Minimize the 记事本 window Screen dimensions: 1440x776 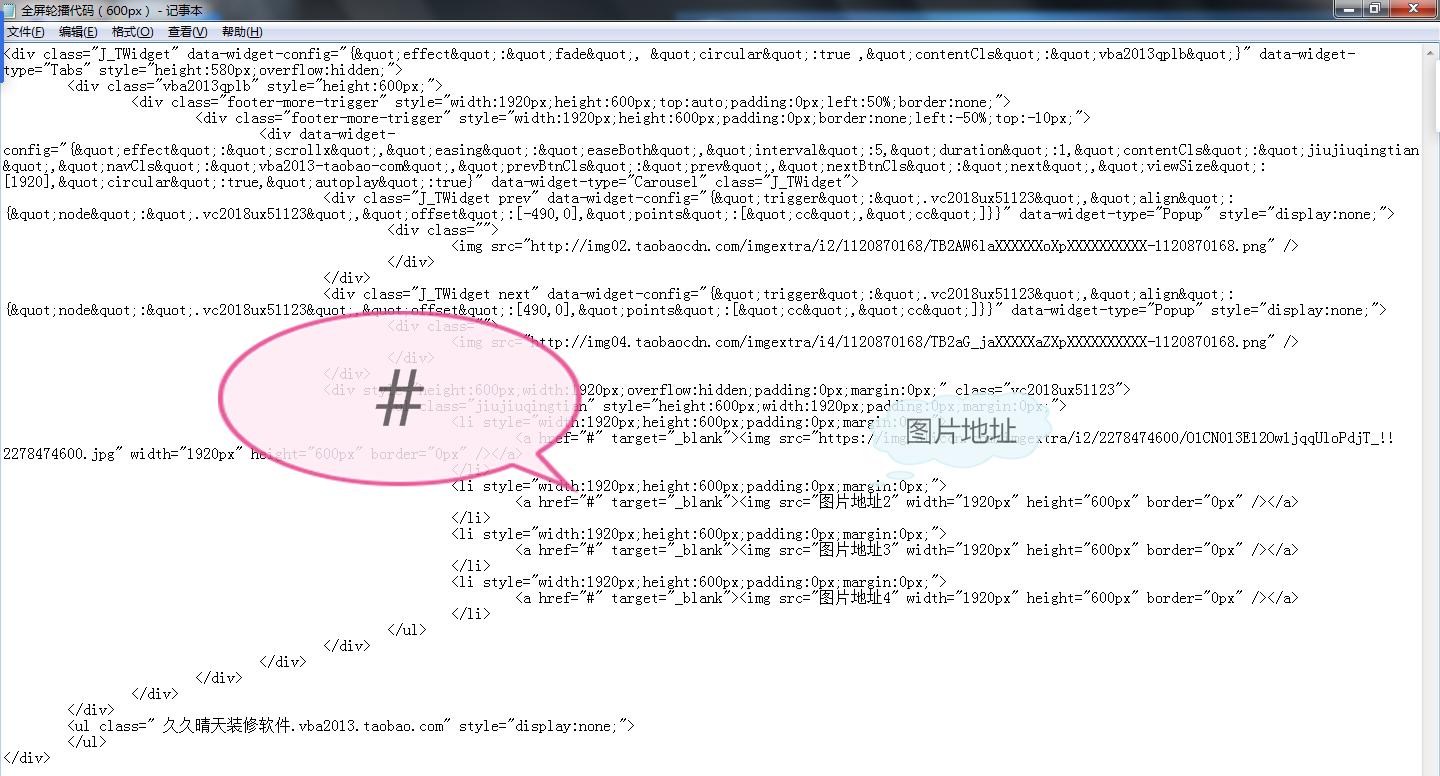point(1349,9)
